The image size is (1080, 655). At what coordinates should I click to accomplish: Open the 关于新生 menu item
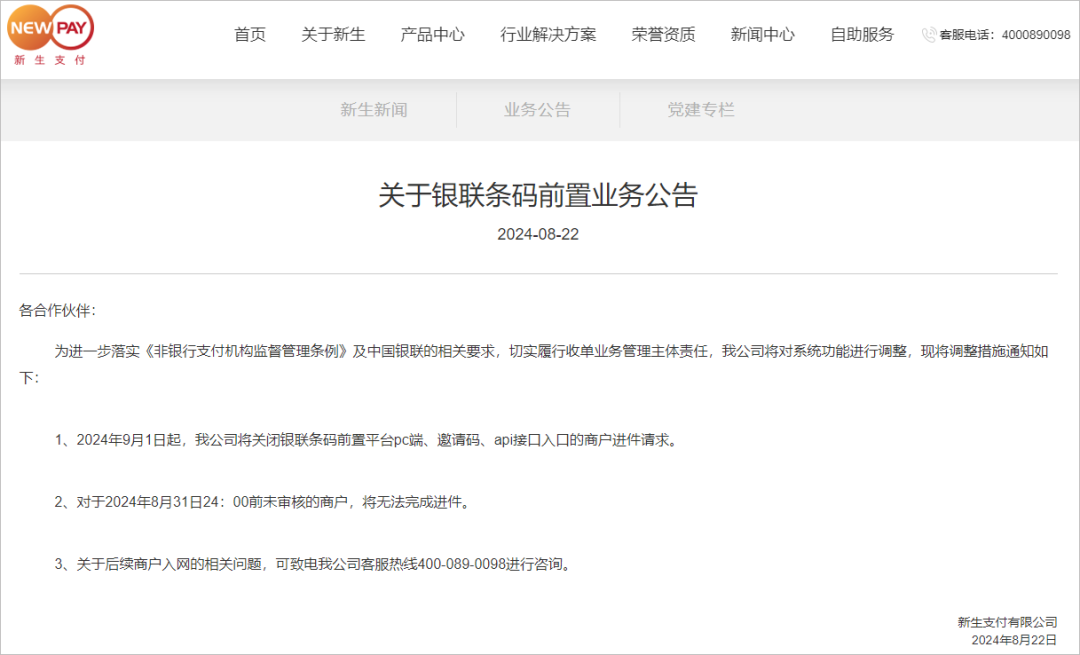coord(334,34)
